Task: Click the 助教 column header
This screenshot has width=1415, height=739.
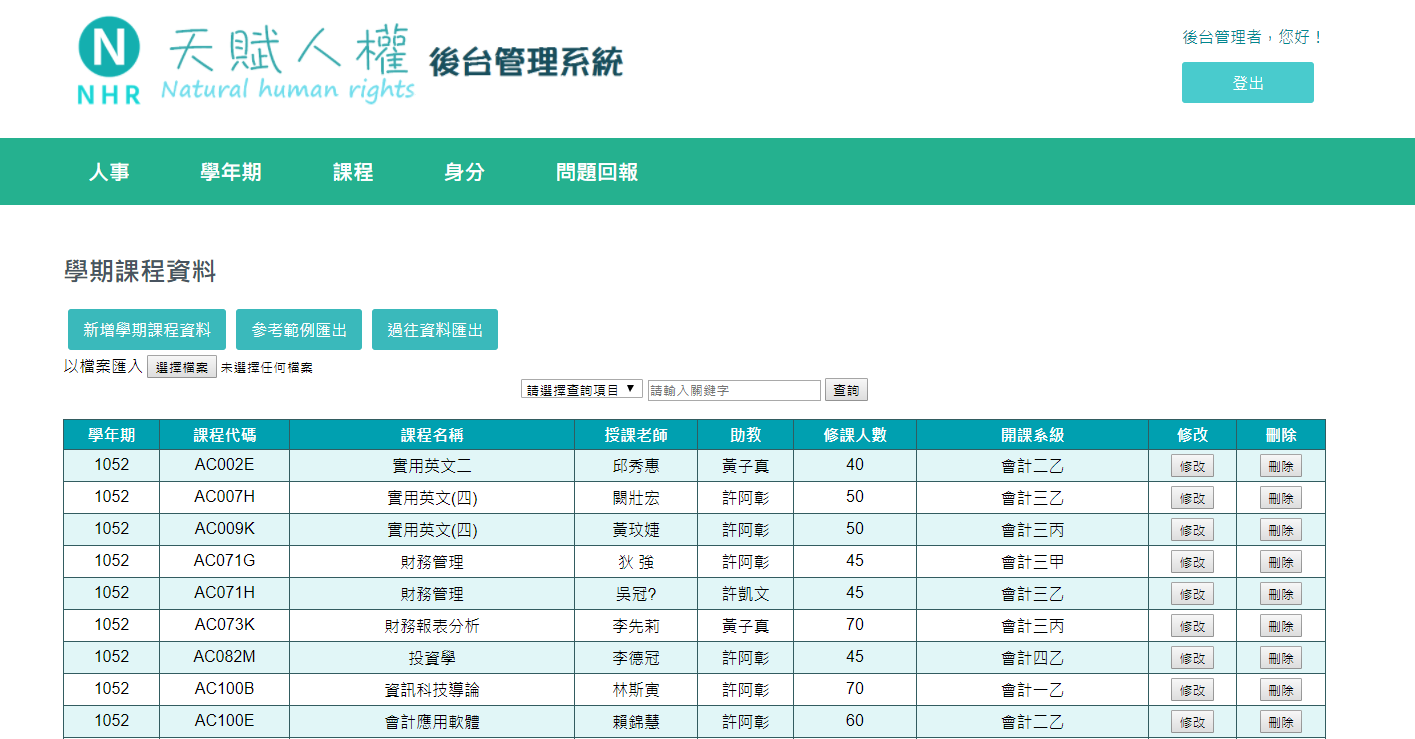Action: [x=746, y=435]
